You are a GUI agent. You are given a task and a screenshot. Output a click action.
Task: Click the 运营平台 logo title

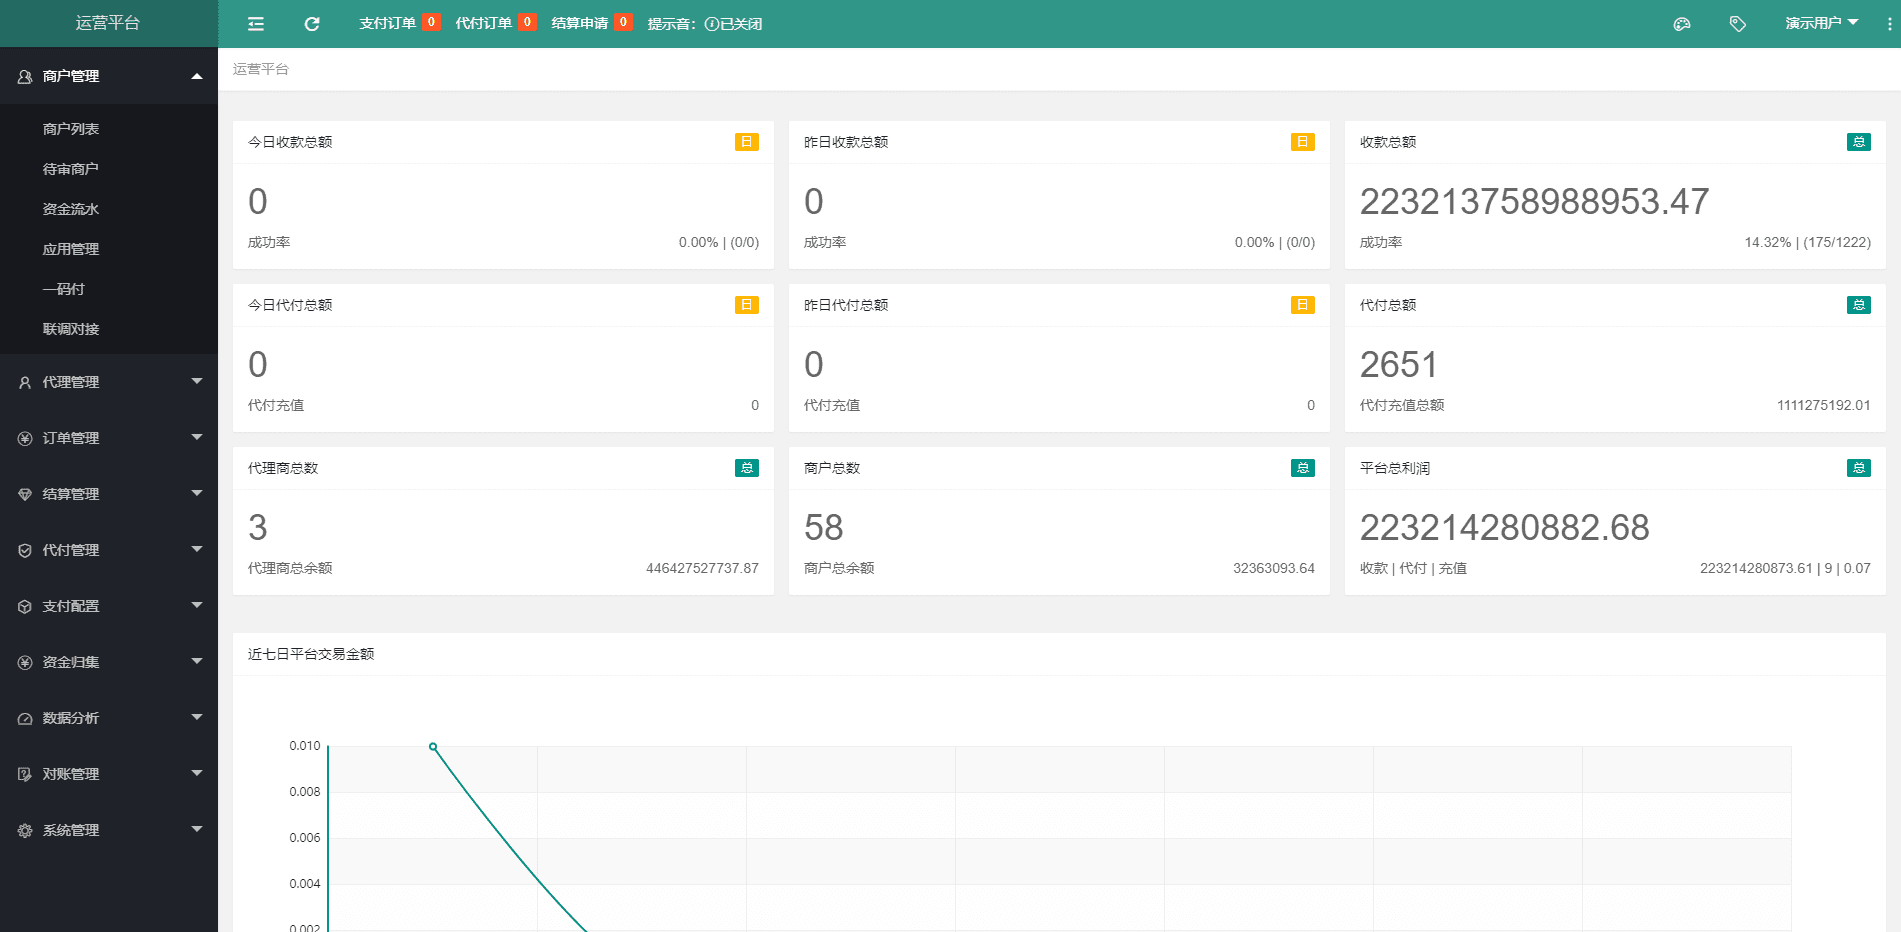click(108, 23)
